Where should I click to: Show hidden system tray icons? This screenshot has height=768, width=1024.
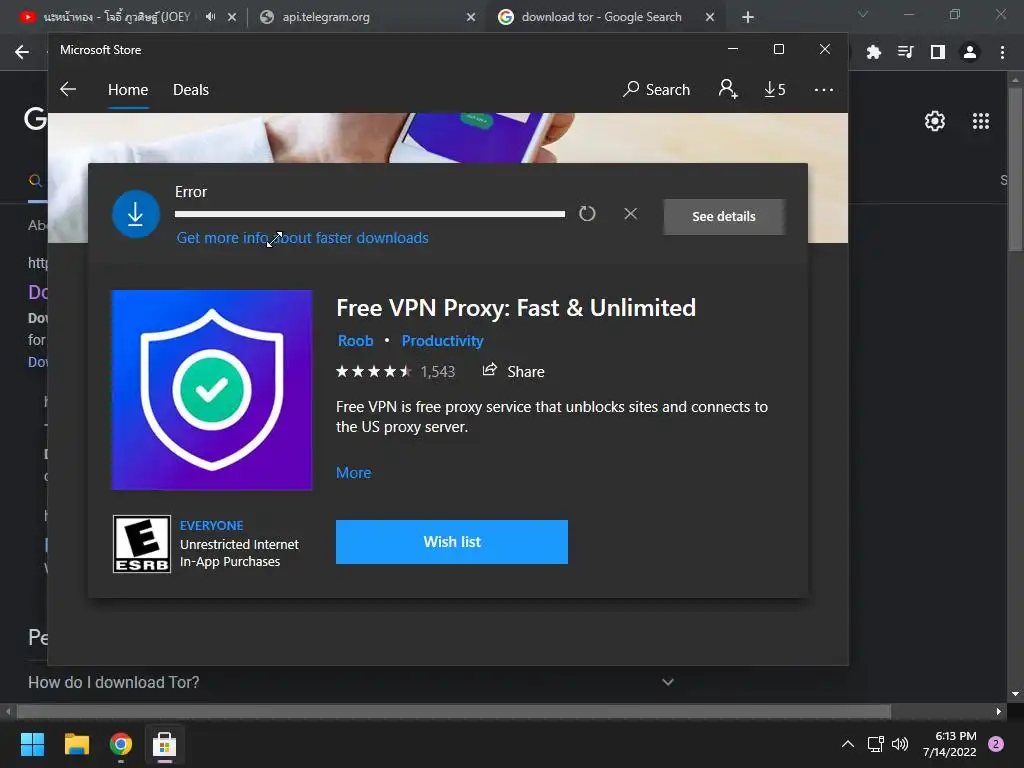point(848,744)
